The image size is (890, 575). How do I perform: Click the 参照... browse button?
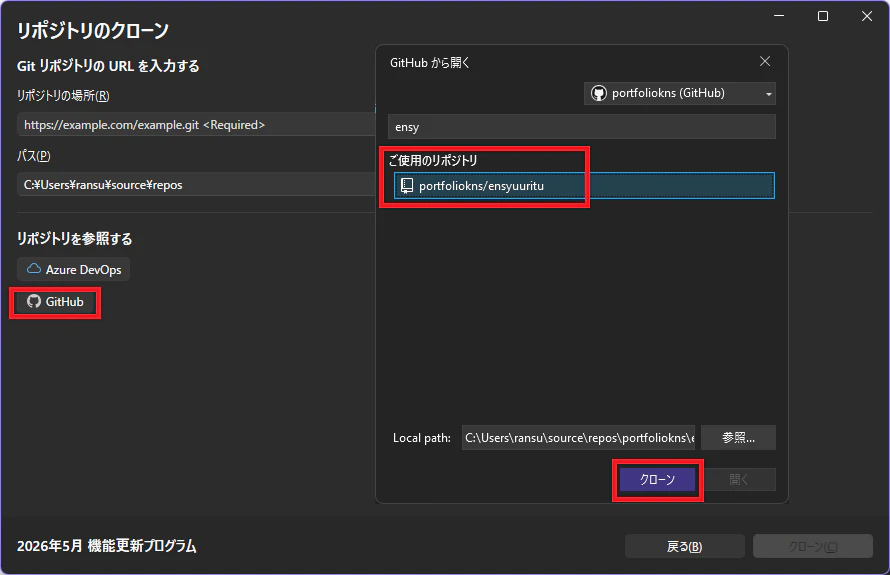pos(738,438)
